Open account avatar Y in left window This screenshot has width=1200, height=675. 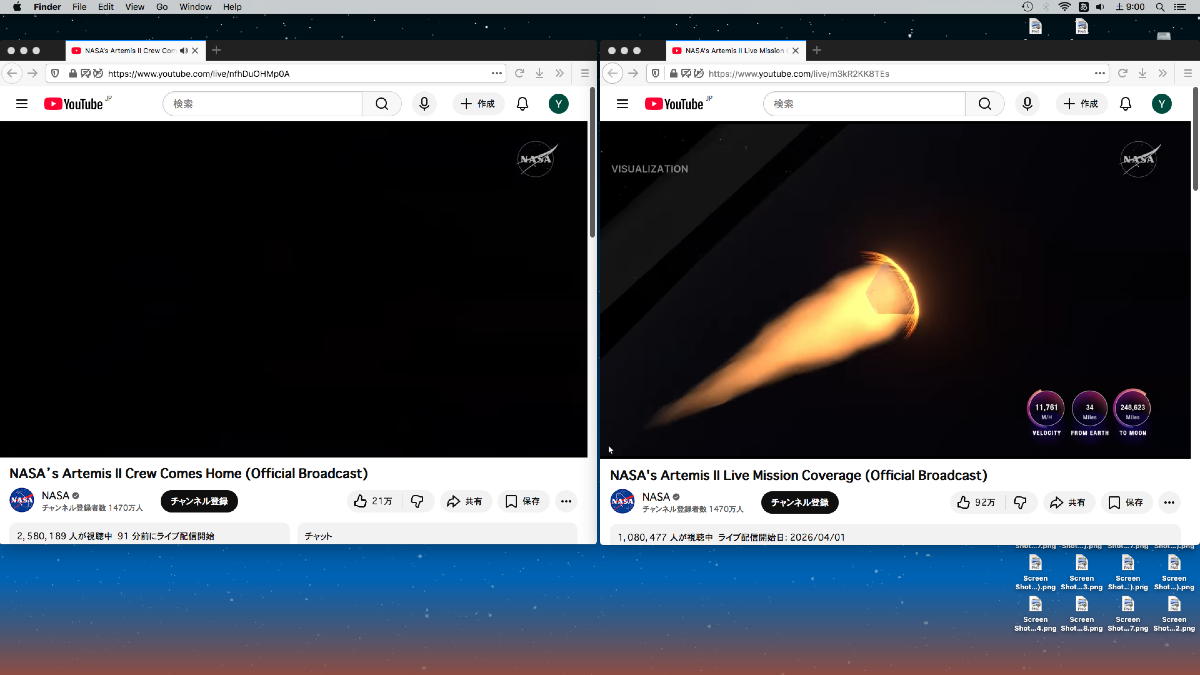[559, 104]
